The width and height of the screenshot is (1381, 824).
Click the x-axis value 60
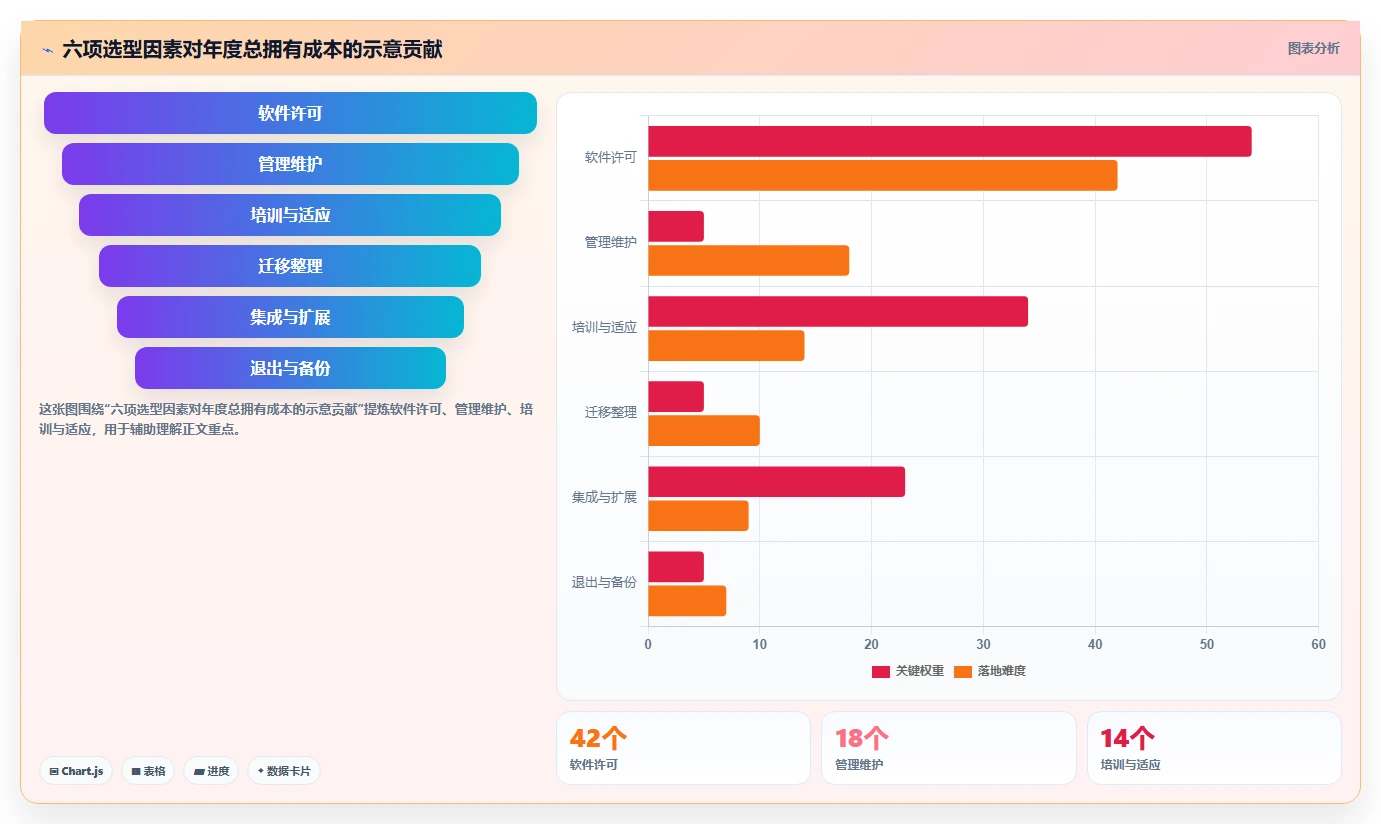pos(1318,645)
